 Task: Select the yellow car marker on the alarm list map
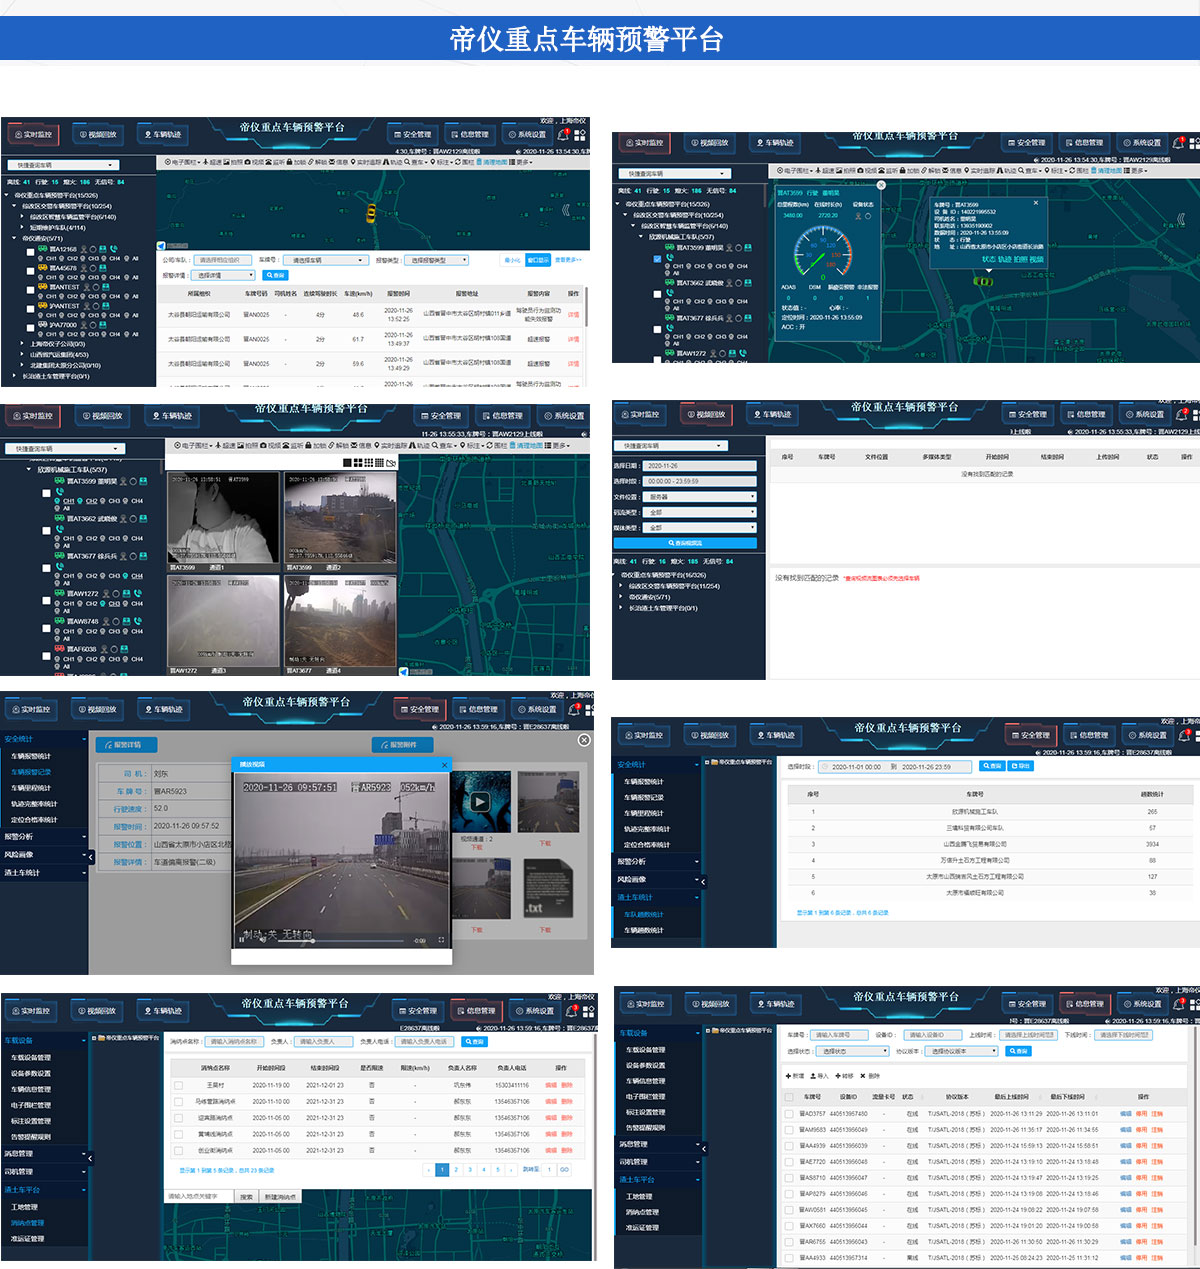click(370, 212)
